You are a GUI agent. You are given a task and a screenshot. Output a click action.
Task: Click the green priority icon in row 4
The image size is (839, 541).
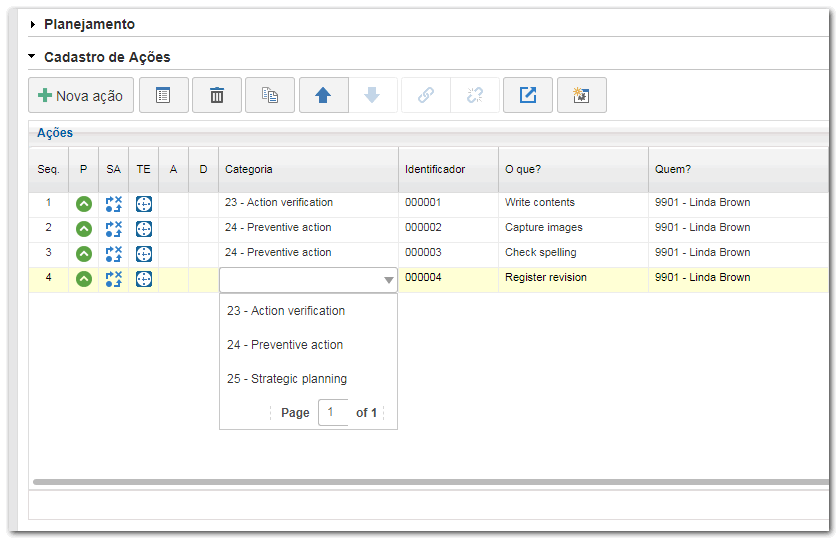(x=84, y=279)
